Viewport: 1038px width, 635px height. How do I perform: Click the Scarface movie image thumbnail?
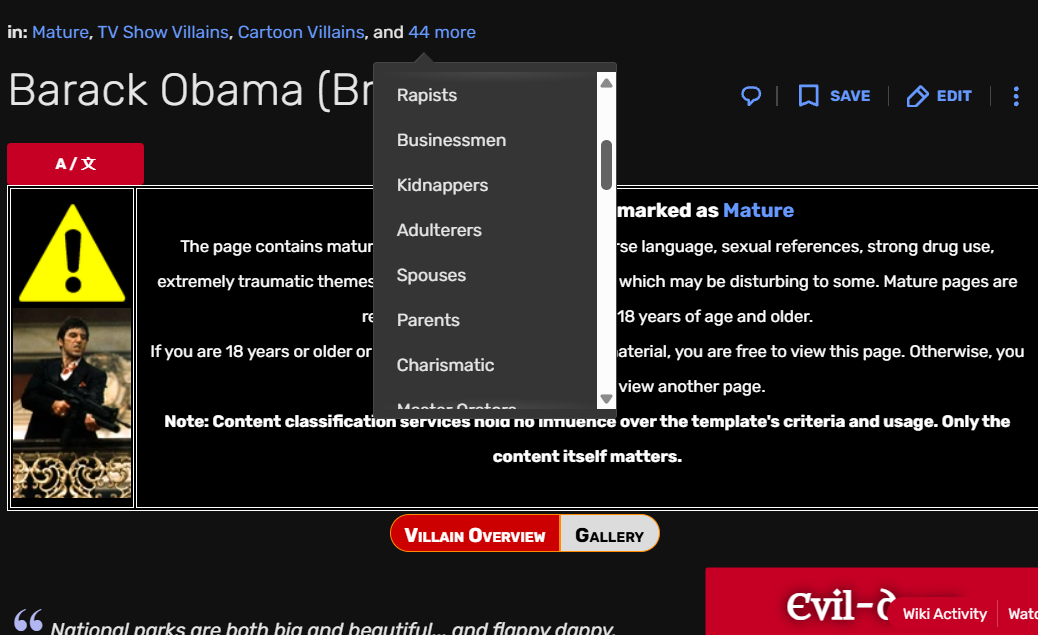[x=72, y=403]
